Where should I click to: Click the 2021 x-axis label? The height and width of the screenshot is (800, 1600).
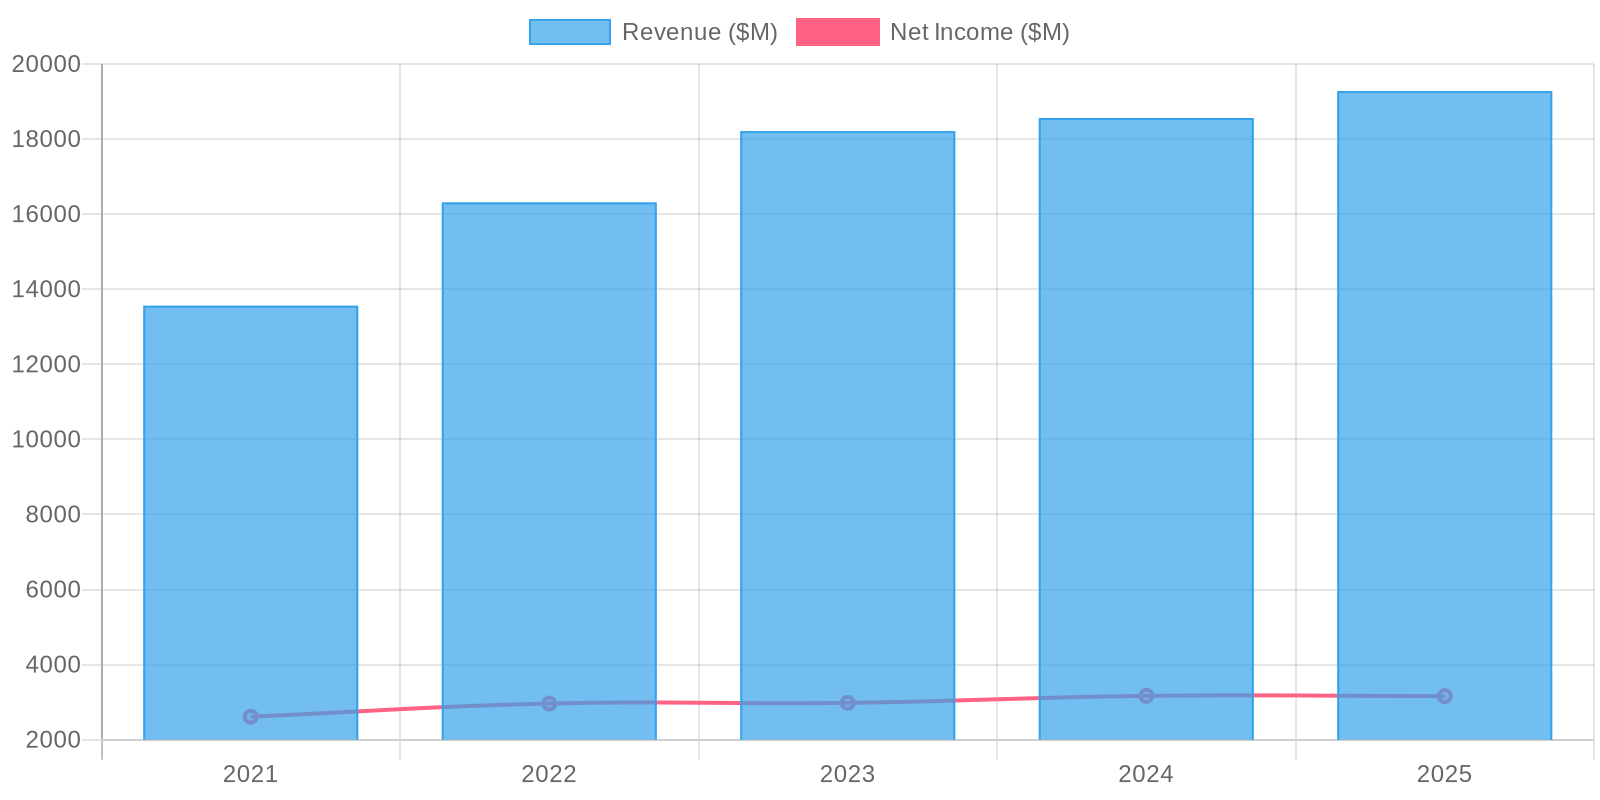[250, 774]
